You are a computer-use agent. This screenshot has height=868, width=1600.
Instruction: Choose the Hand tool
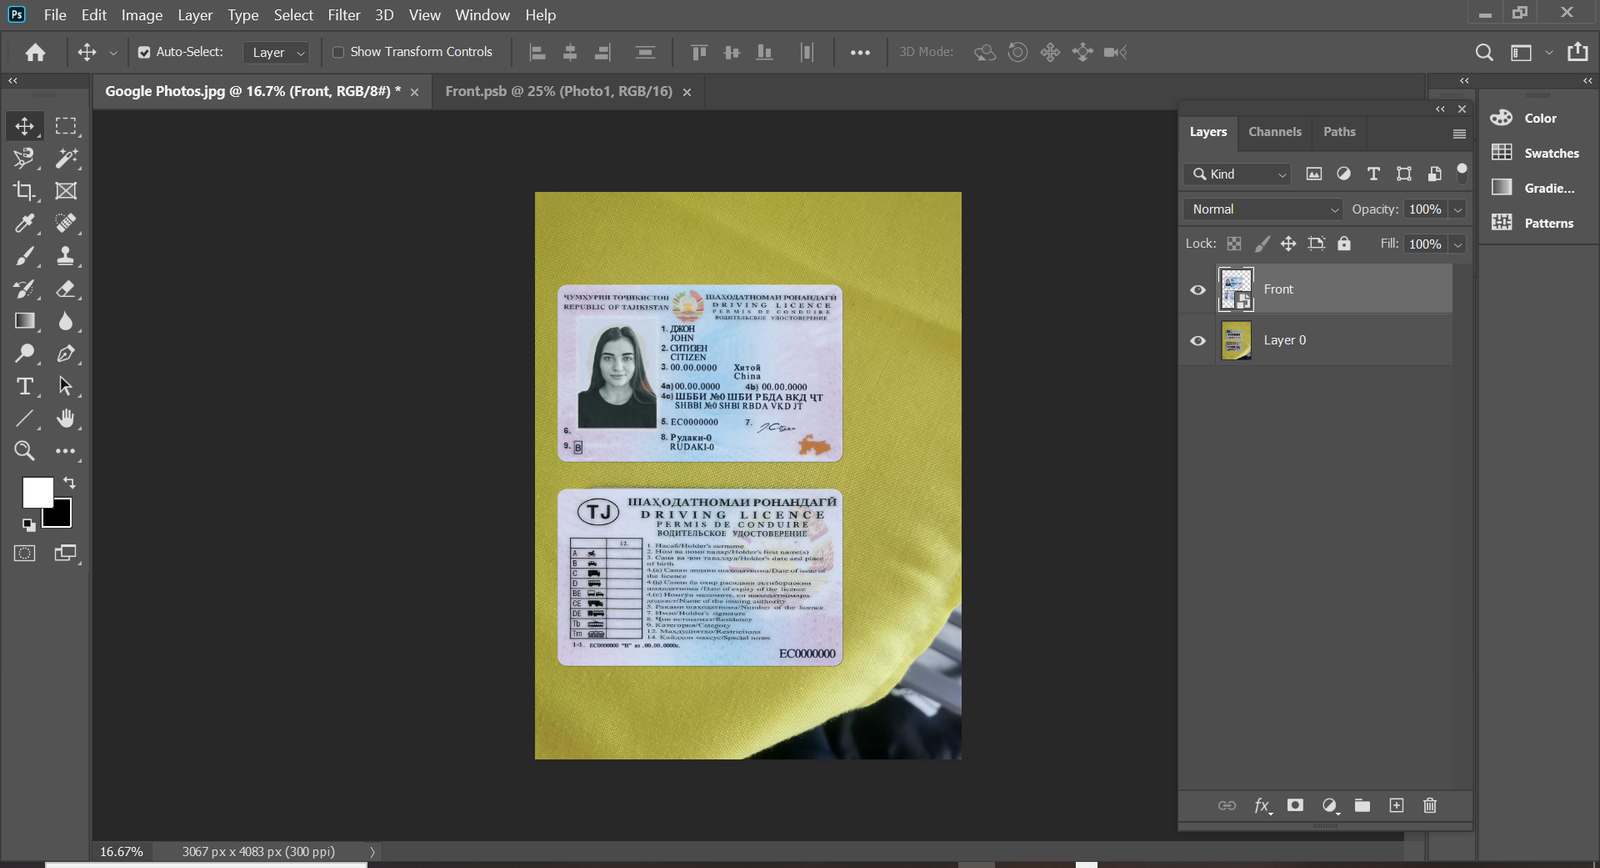coord(66,418)
